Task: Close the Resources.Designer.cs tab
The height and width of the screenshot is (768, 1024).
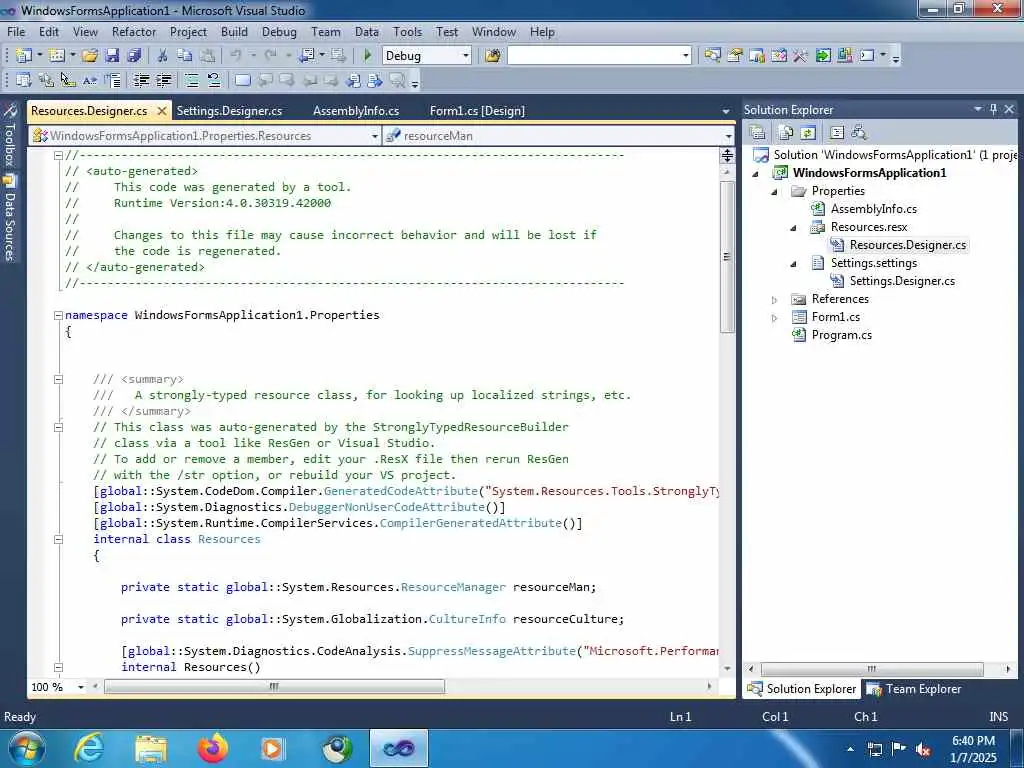Action: pos(161,111)
